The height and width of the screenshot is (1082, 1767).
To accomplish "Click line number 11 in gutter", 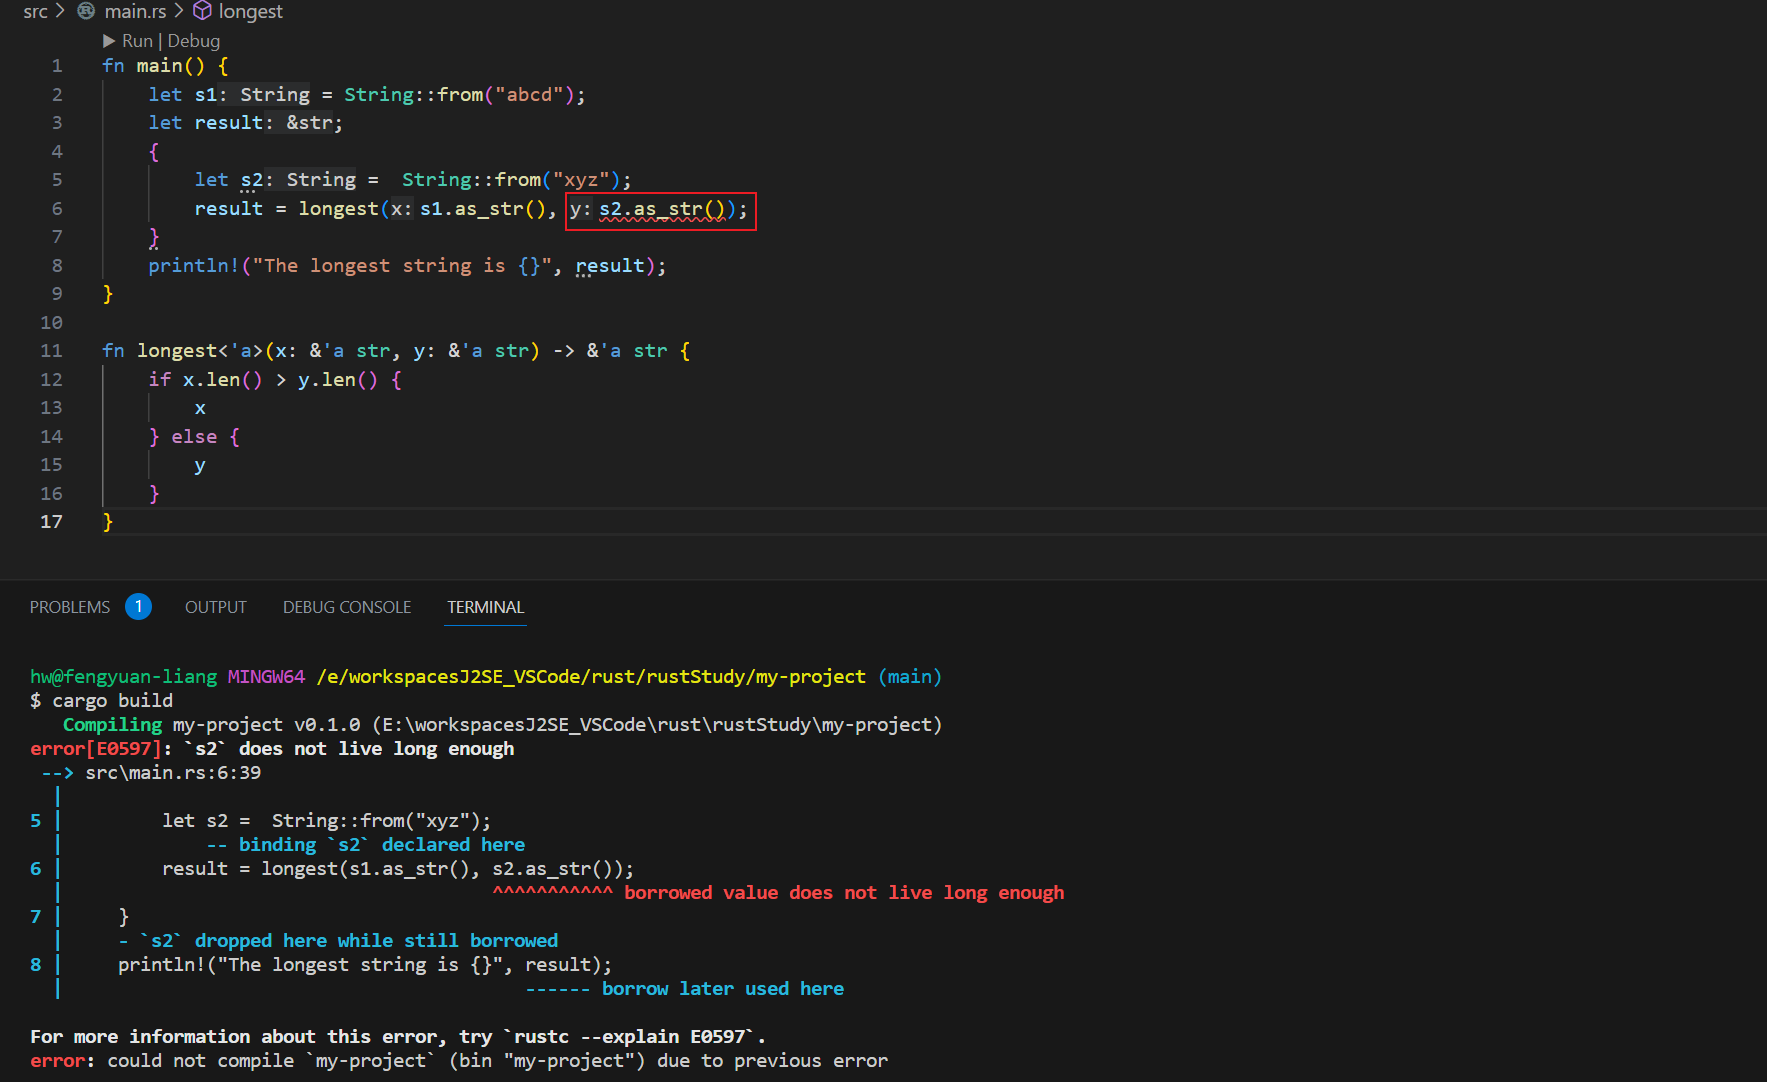I will coord(51,351).
